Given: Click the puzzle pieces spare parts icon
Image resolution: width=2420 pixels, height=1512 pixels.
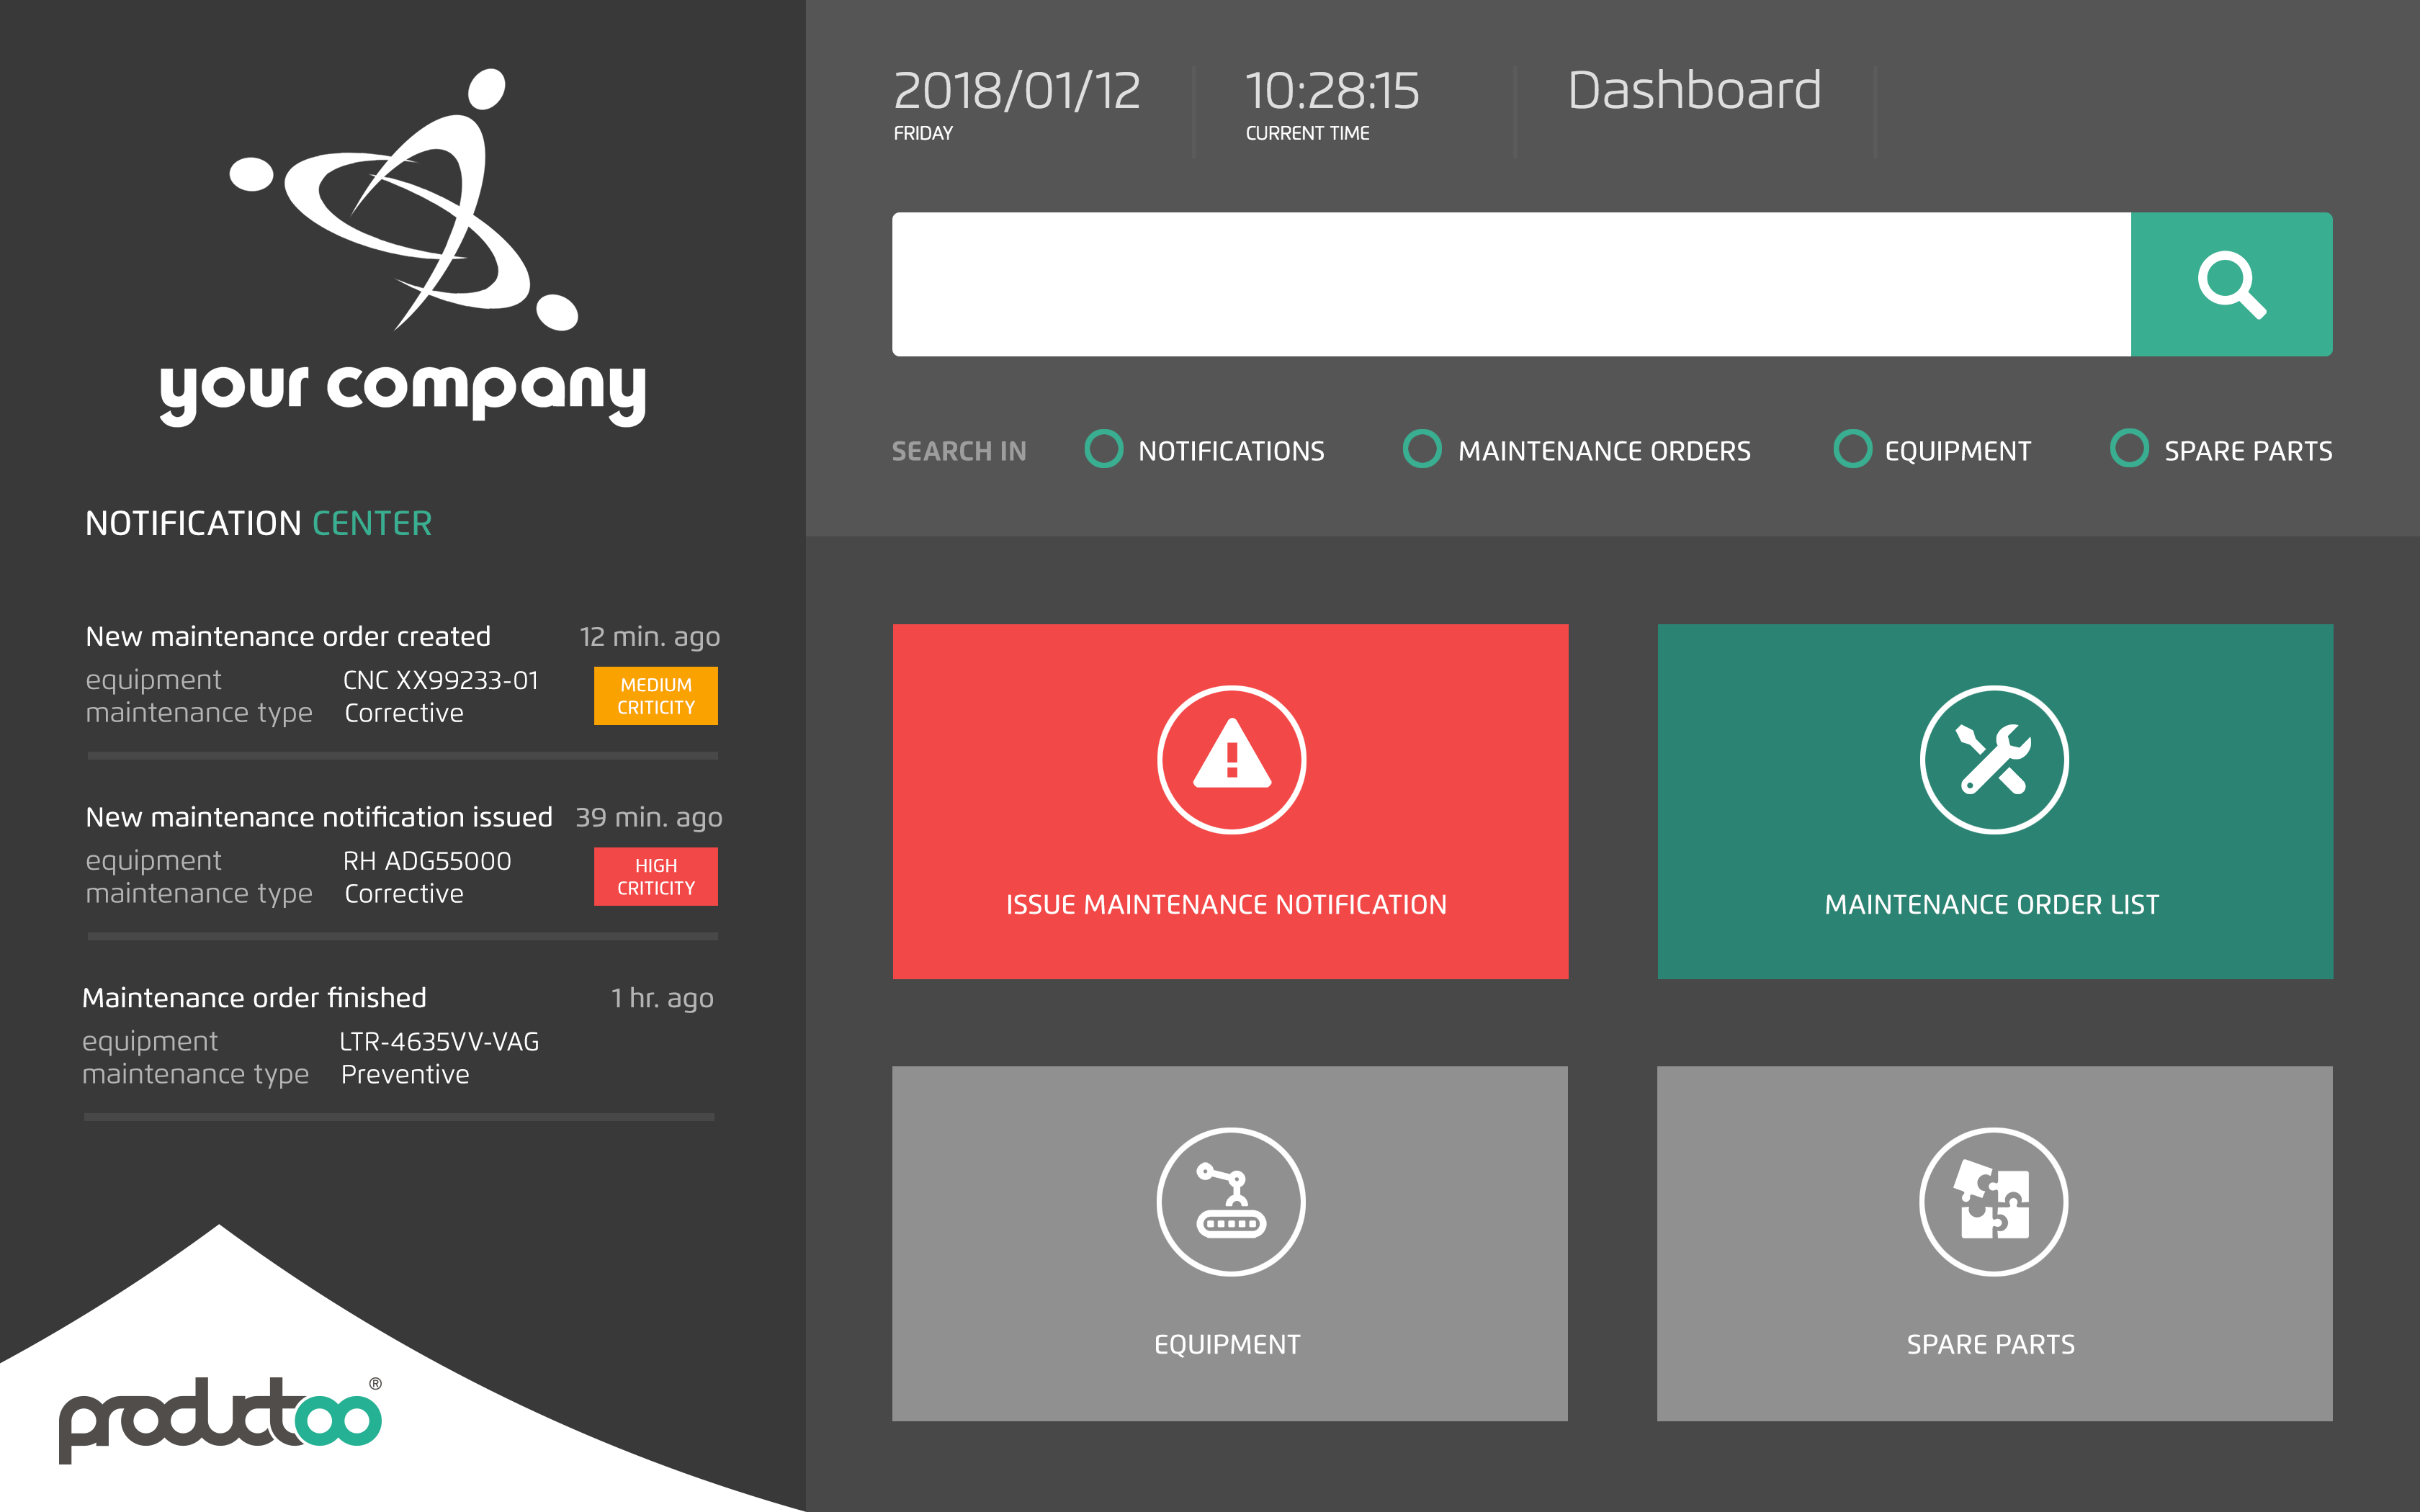Looking at the screenshot, I should [x=1994, y=1201].
